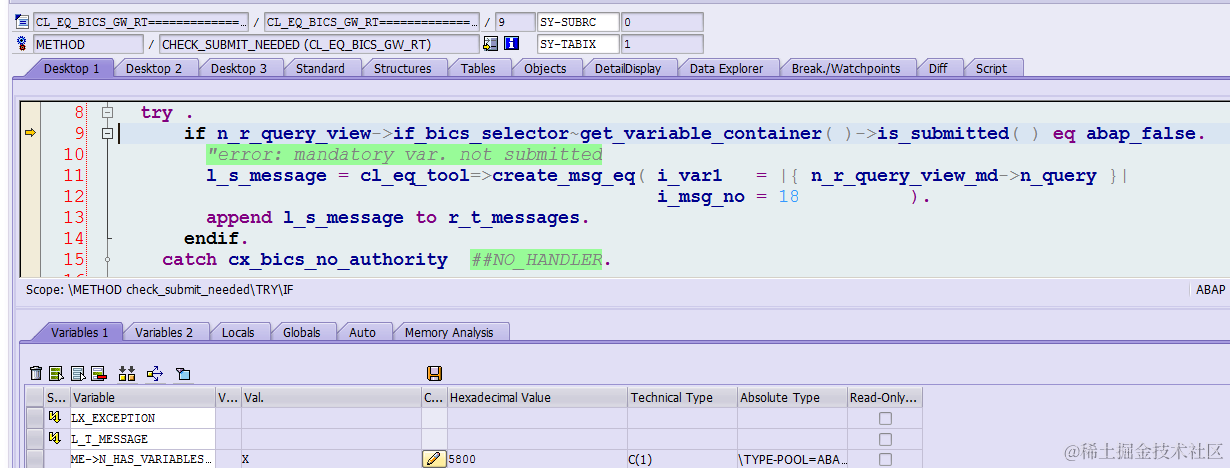Viewport: 1230px width, 468px height.
Task: Click the Absolute Type column header
Action: 792,397
